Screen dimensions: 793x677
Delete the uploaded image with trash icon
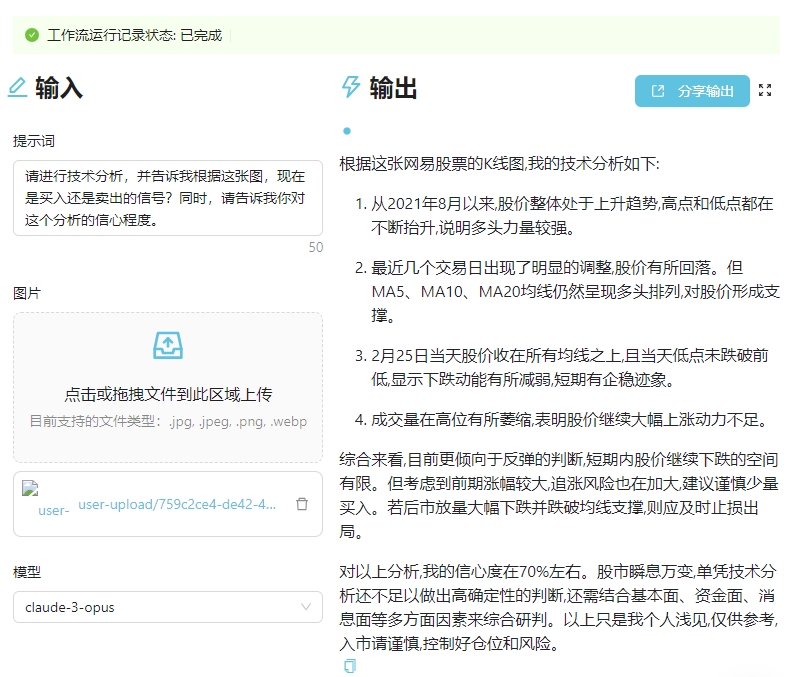coord(302,504)
